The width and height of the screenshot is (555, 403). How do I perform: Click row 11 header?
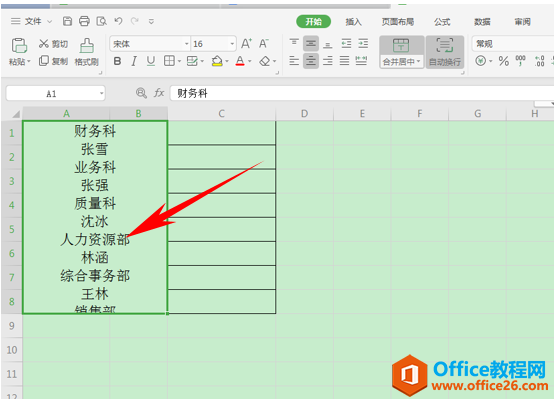(12, 374)
